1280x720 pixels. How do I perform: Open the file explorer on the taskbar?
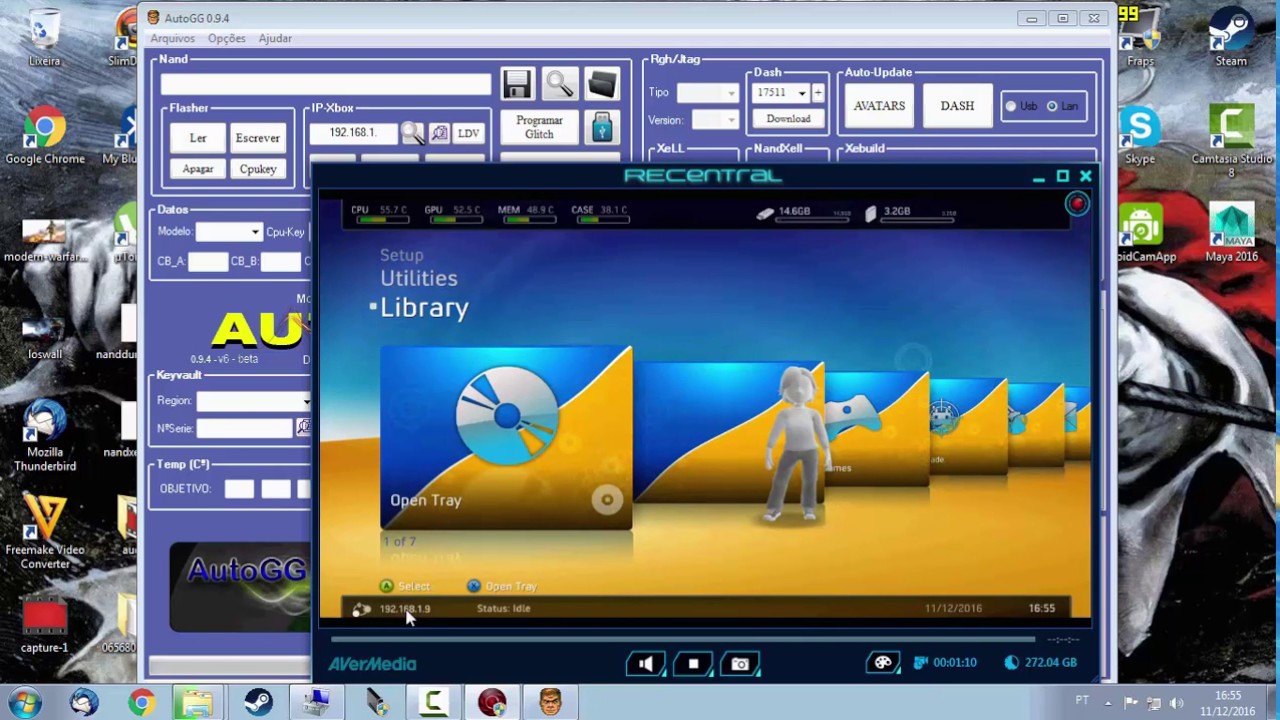[198, 702]
